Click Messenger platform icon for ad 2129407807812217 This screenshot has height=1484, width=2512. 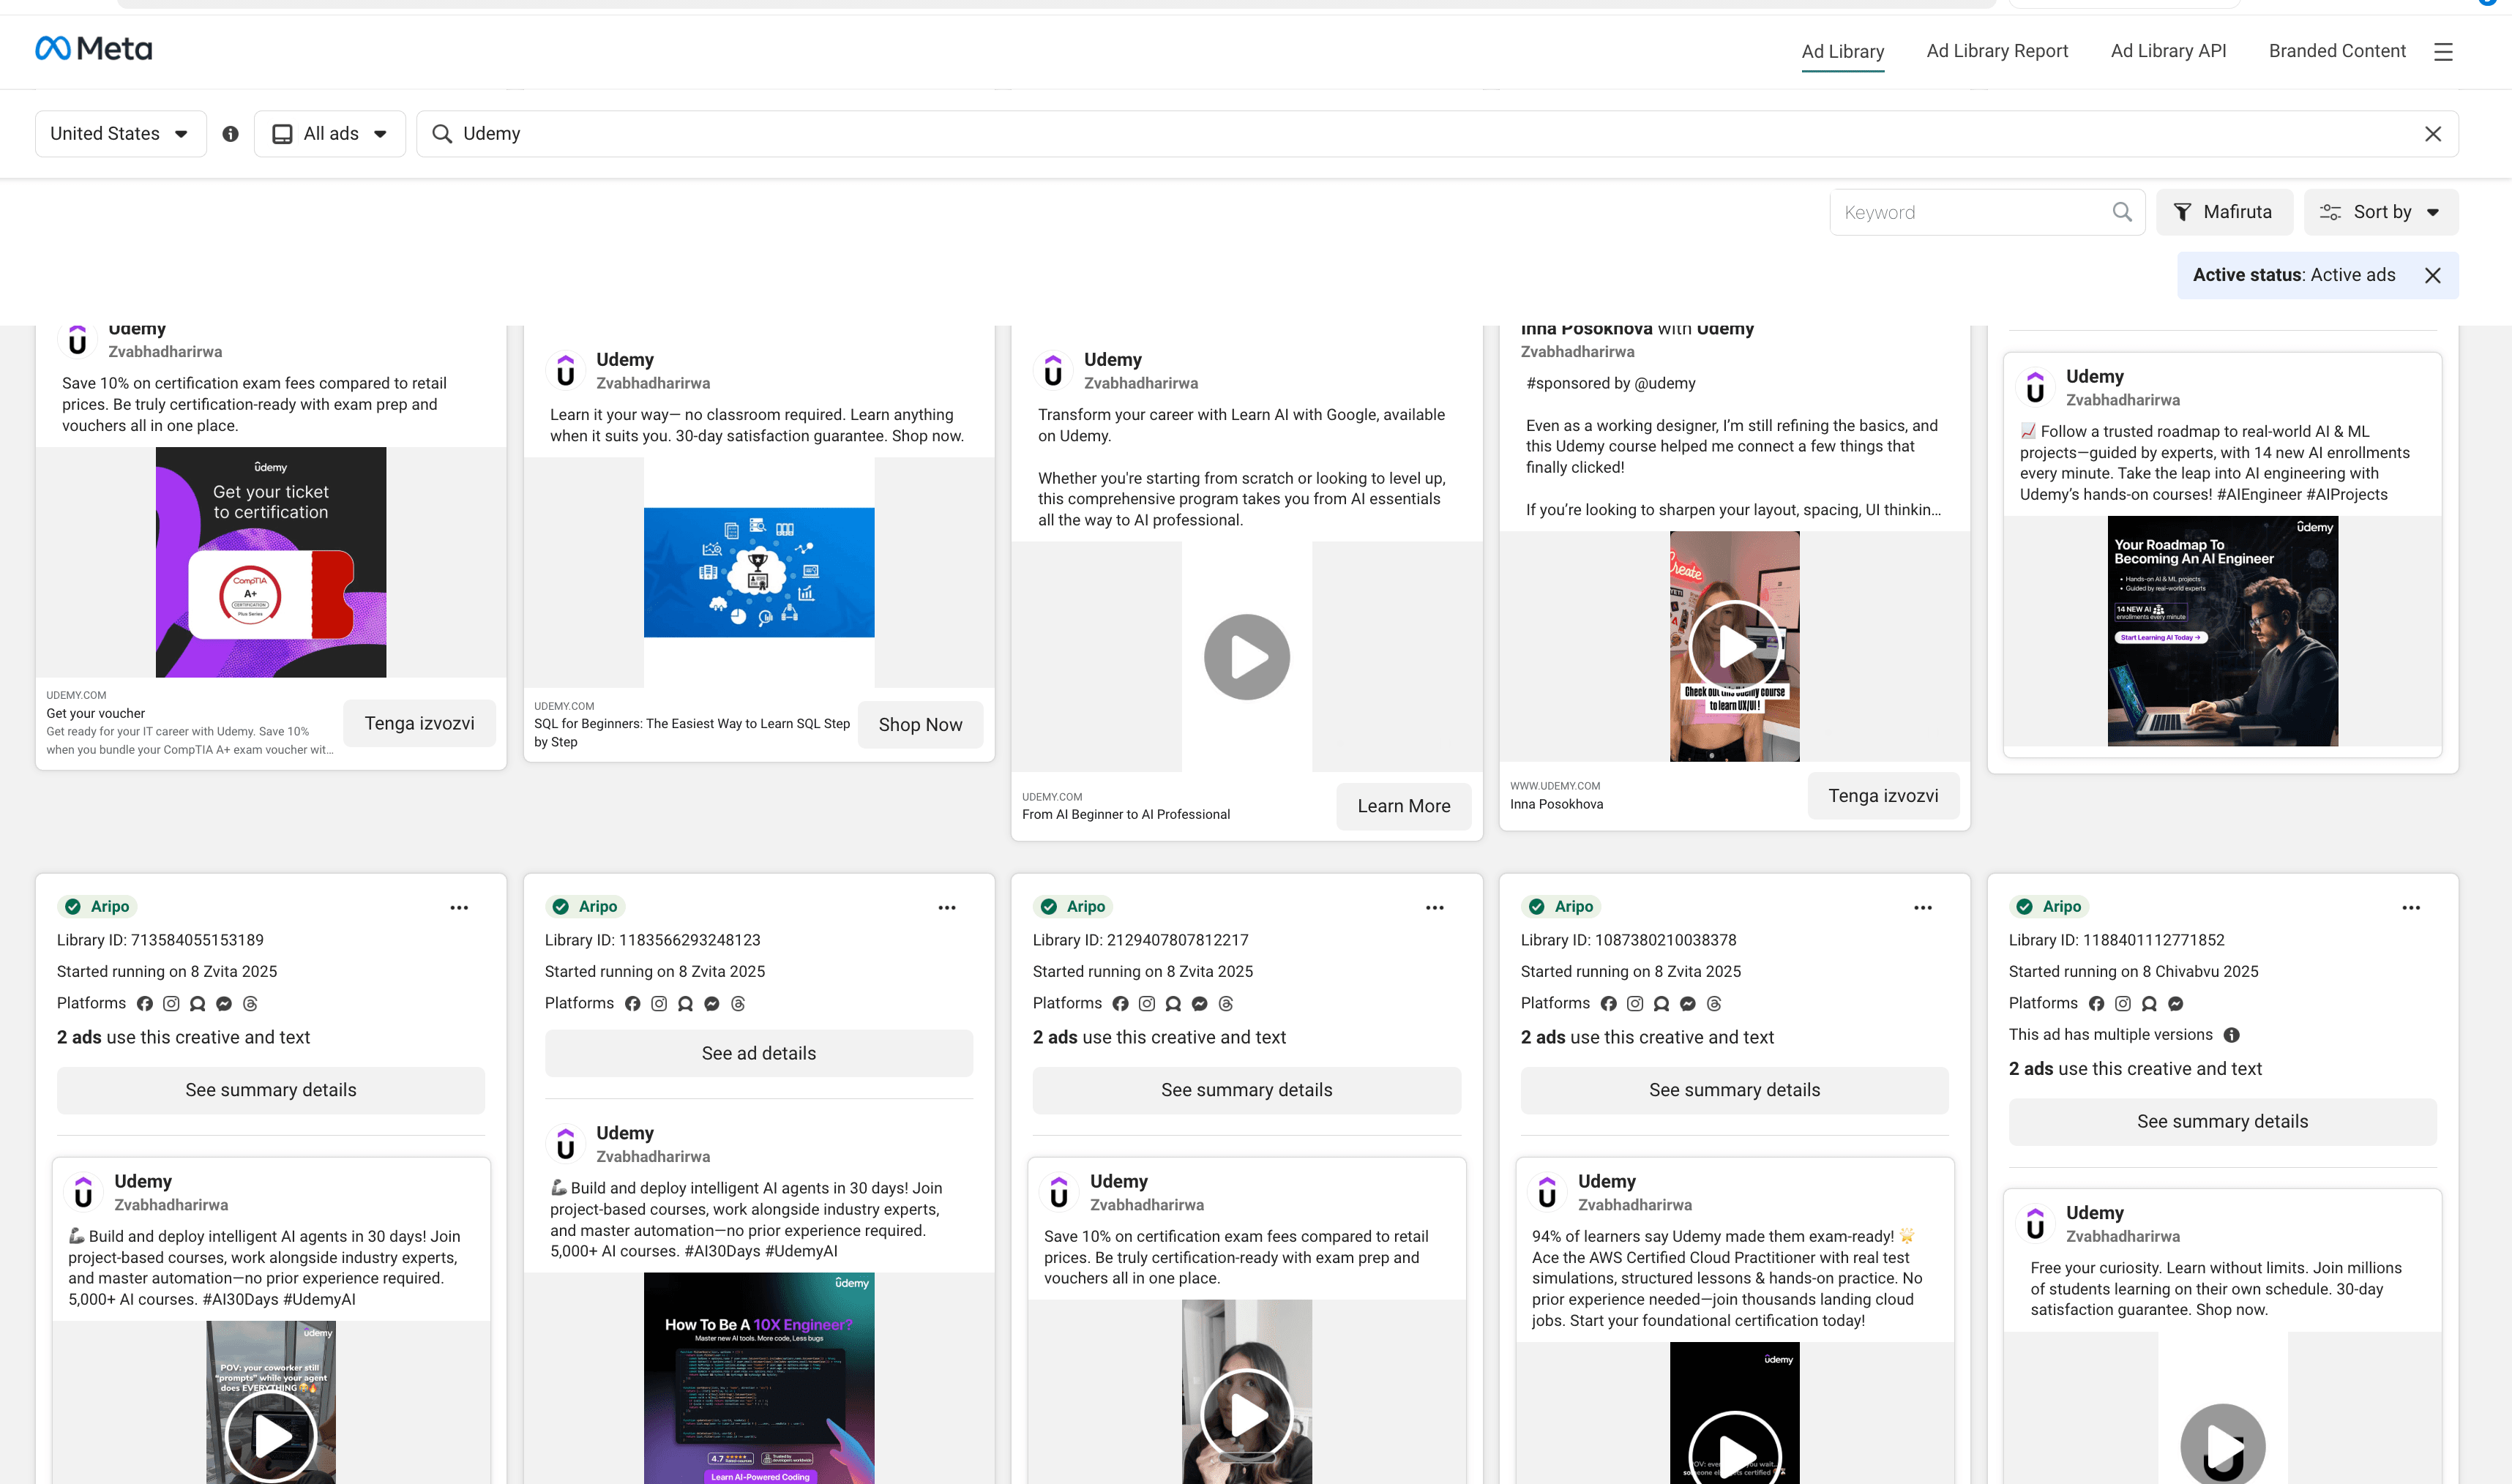(x=1200, y=1003)
